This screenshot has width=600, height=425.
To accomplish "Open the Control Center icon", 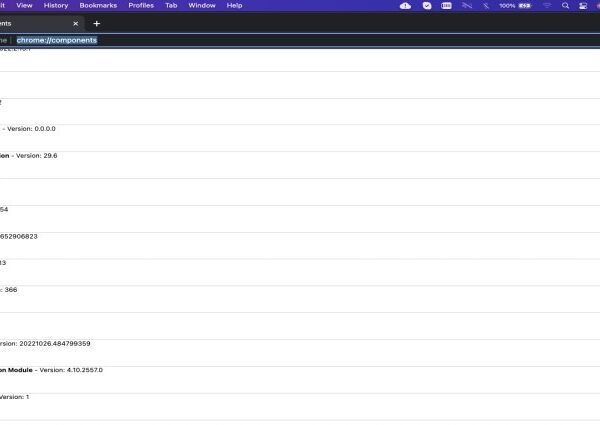I will (x=583, y=6).
